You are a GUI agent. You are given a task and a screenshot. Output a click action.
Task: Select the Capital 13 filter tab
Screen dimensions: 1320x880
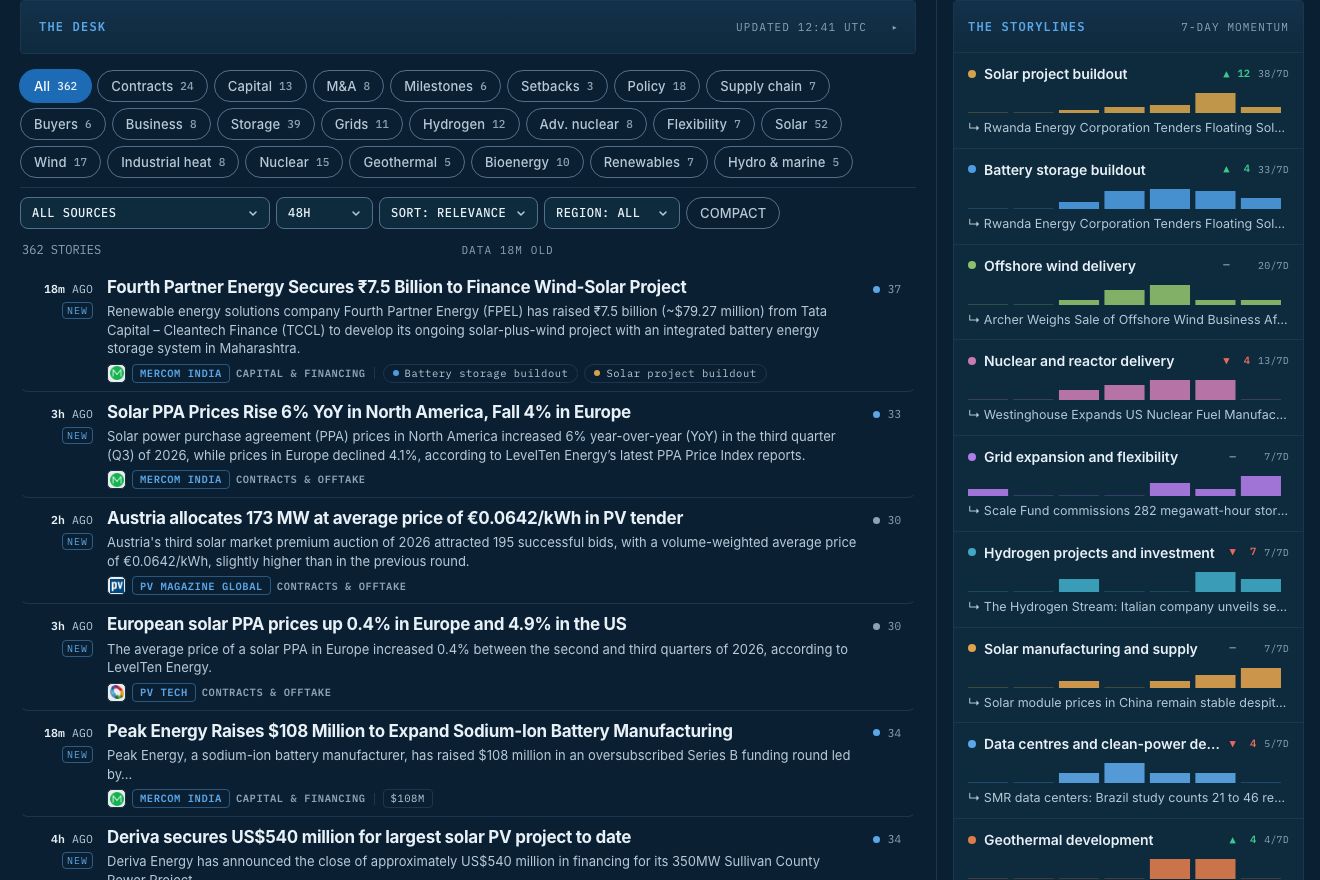point(260,86)
